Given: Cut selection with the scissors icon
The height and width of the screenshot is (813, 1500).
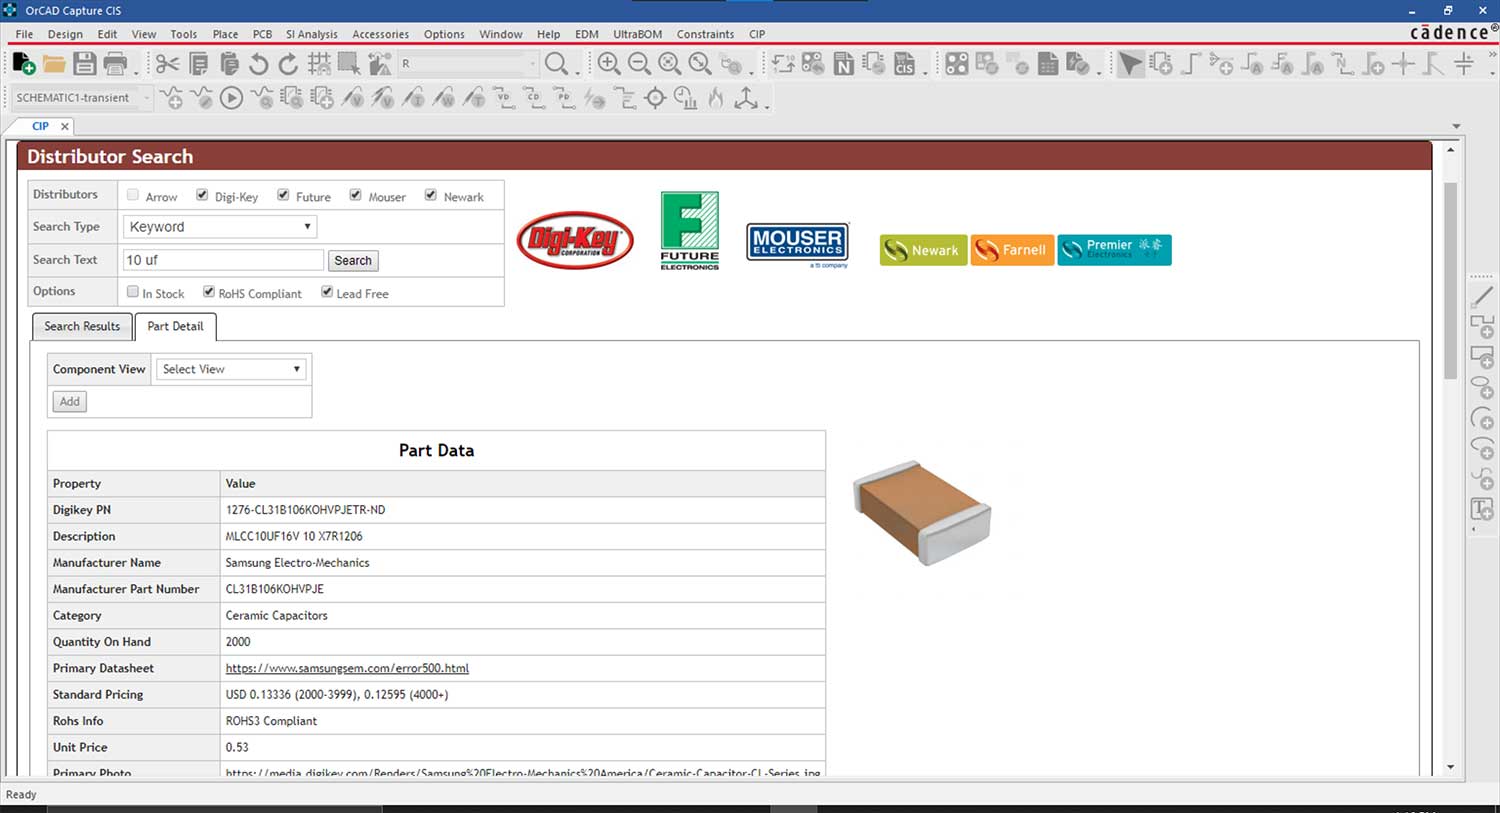Looking at the screenshot, I should (x=167, y=64).
